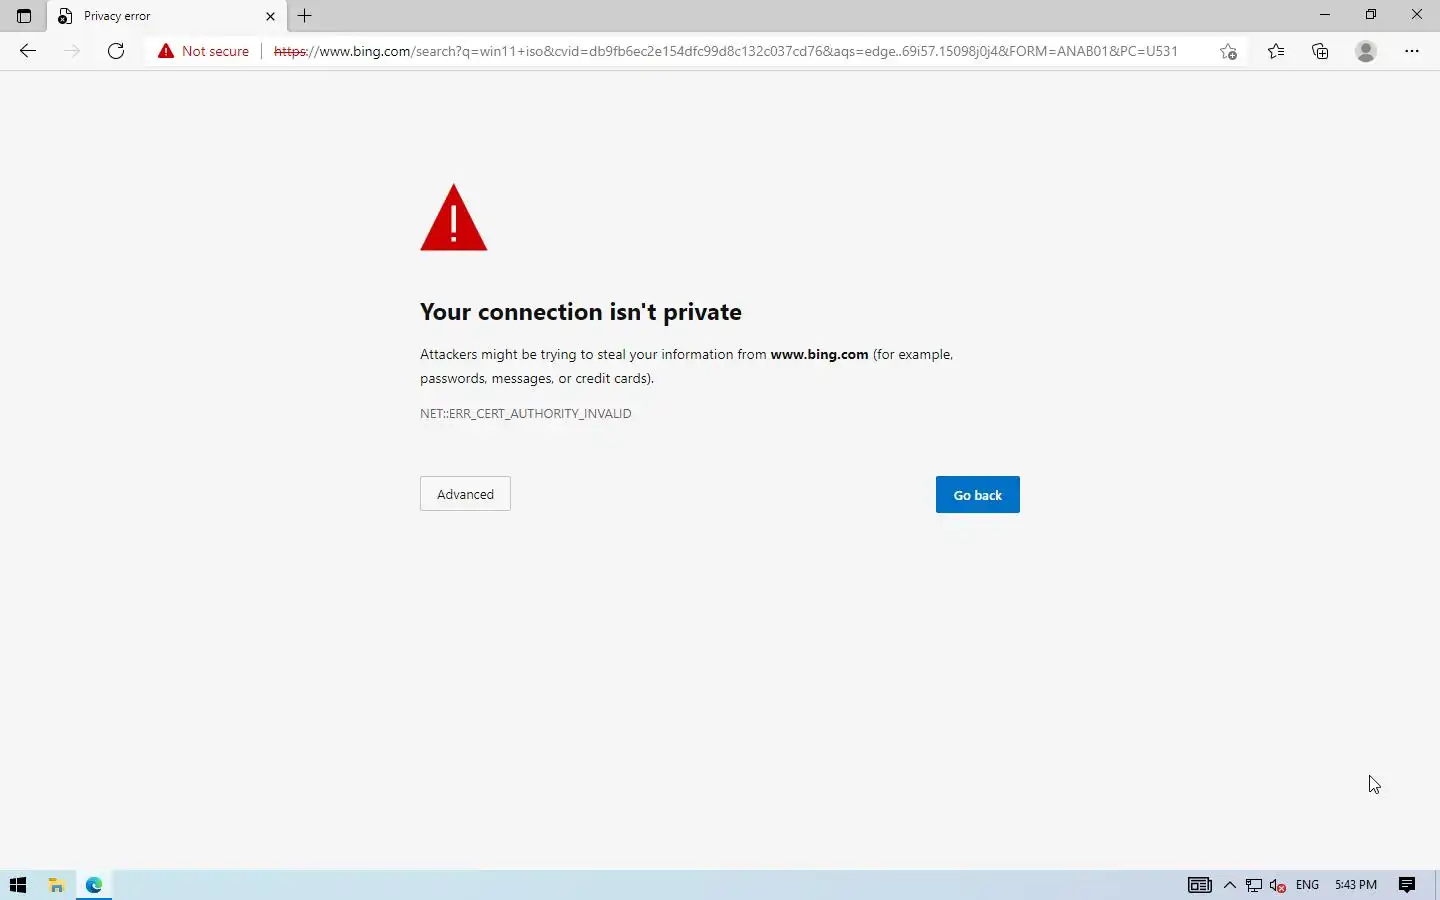
Task: Click the Your connection isn't private heading
Action: tap(581, 312)
